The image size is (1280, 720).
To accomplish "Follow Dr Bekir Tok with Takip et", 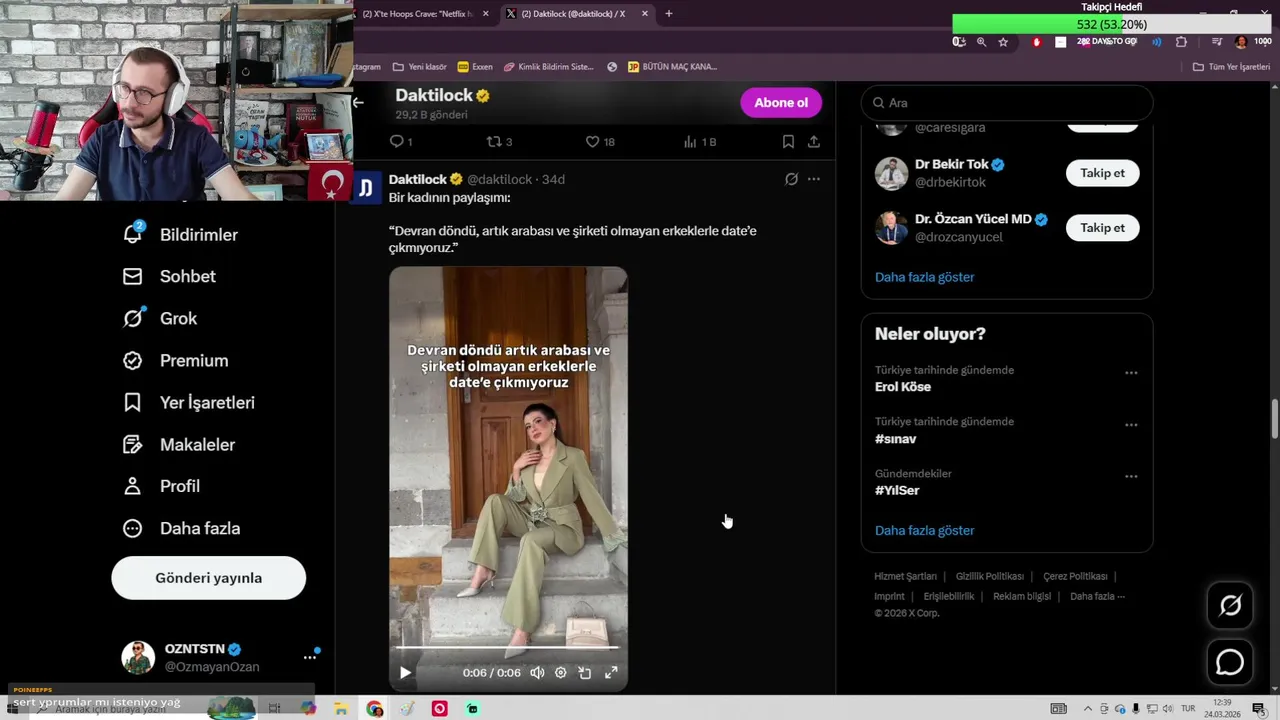I will tap(1102, 173).
